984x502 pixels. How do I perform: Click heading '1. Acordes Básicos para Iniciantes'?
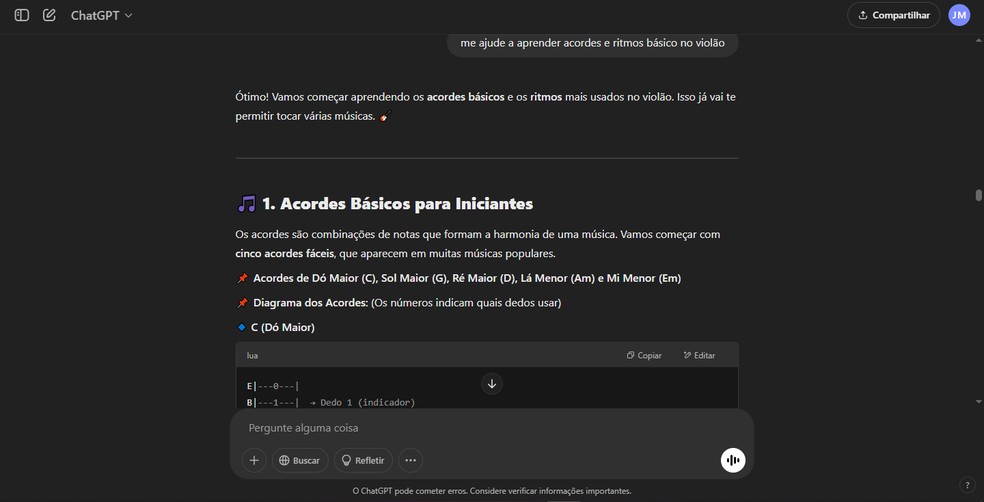click(x=385, y=204)
